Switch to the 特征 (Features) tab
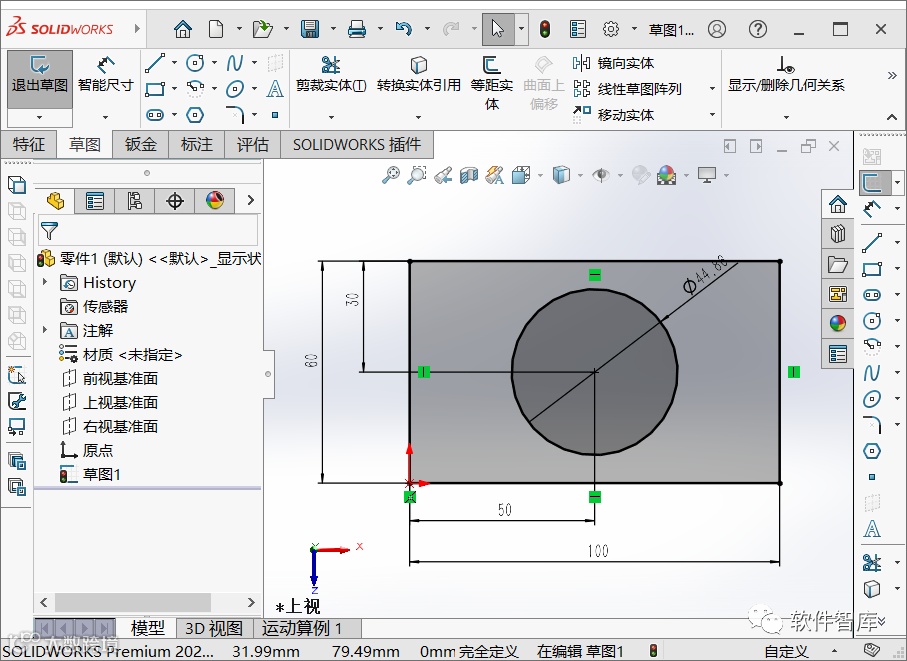 pyautogui.click(x=28, y=144)
